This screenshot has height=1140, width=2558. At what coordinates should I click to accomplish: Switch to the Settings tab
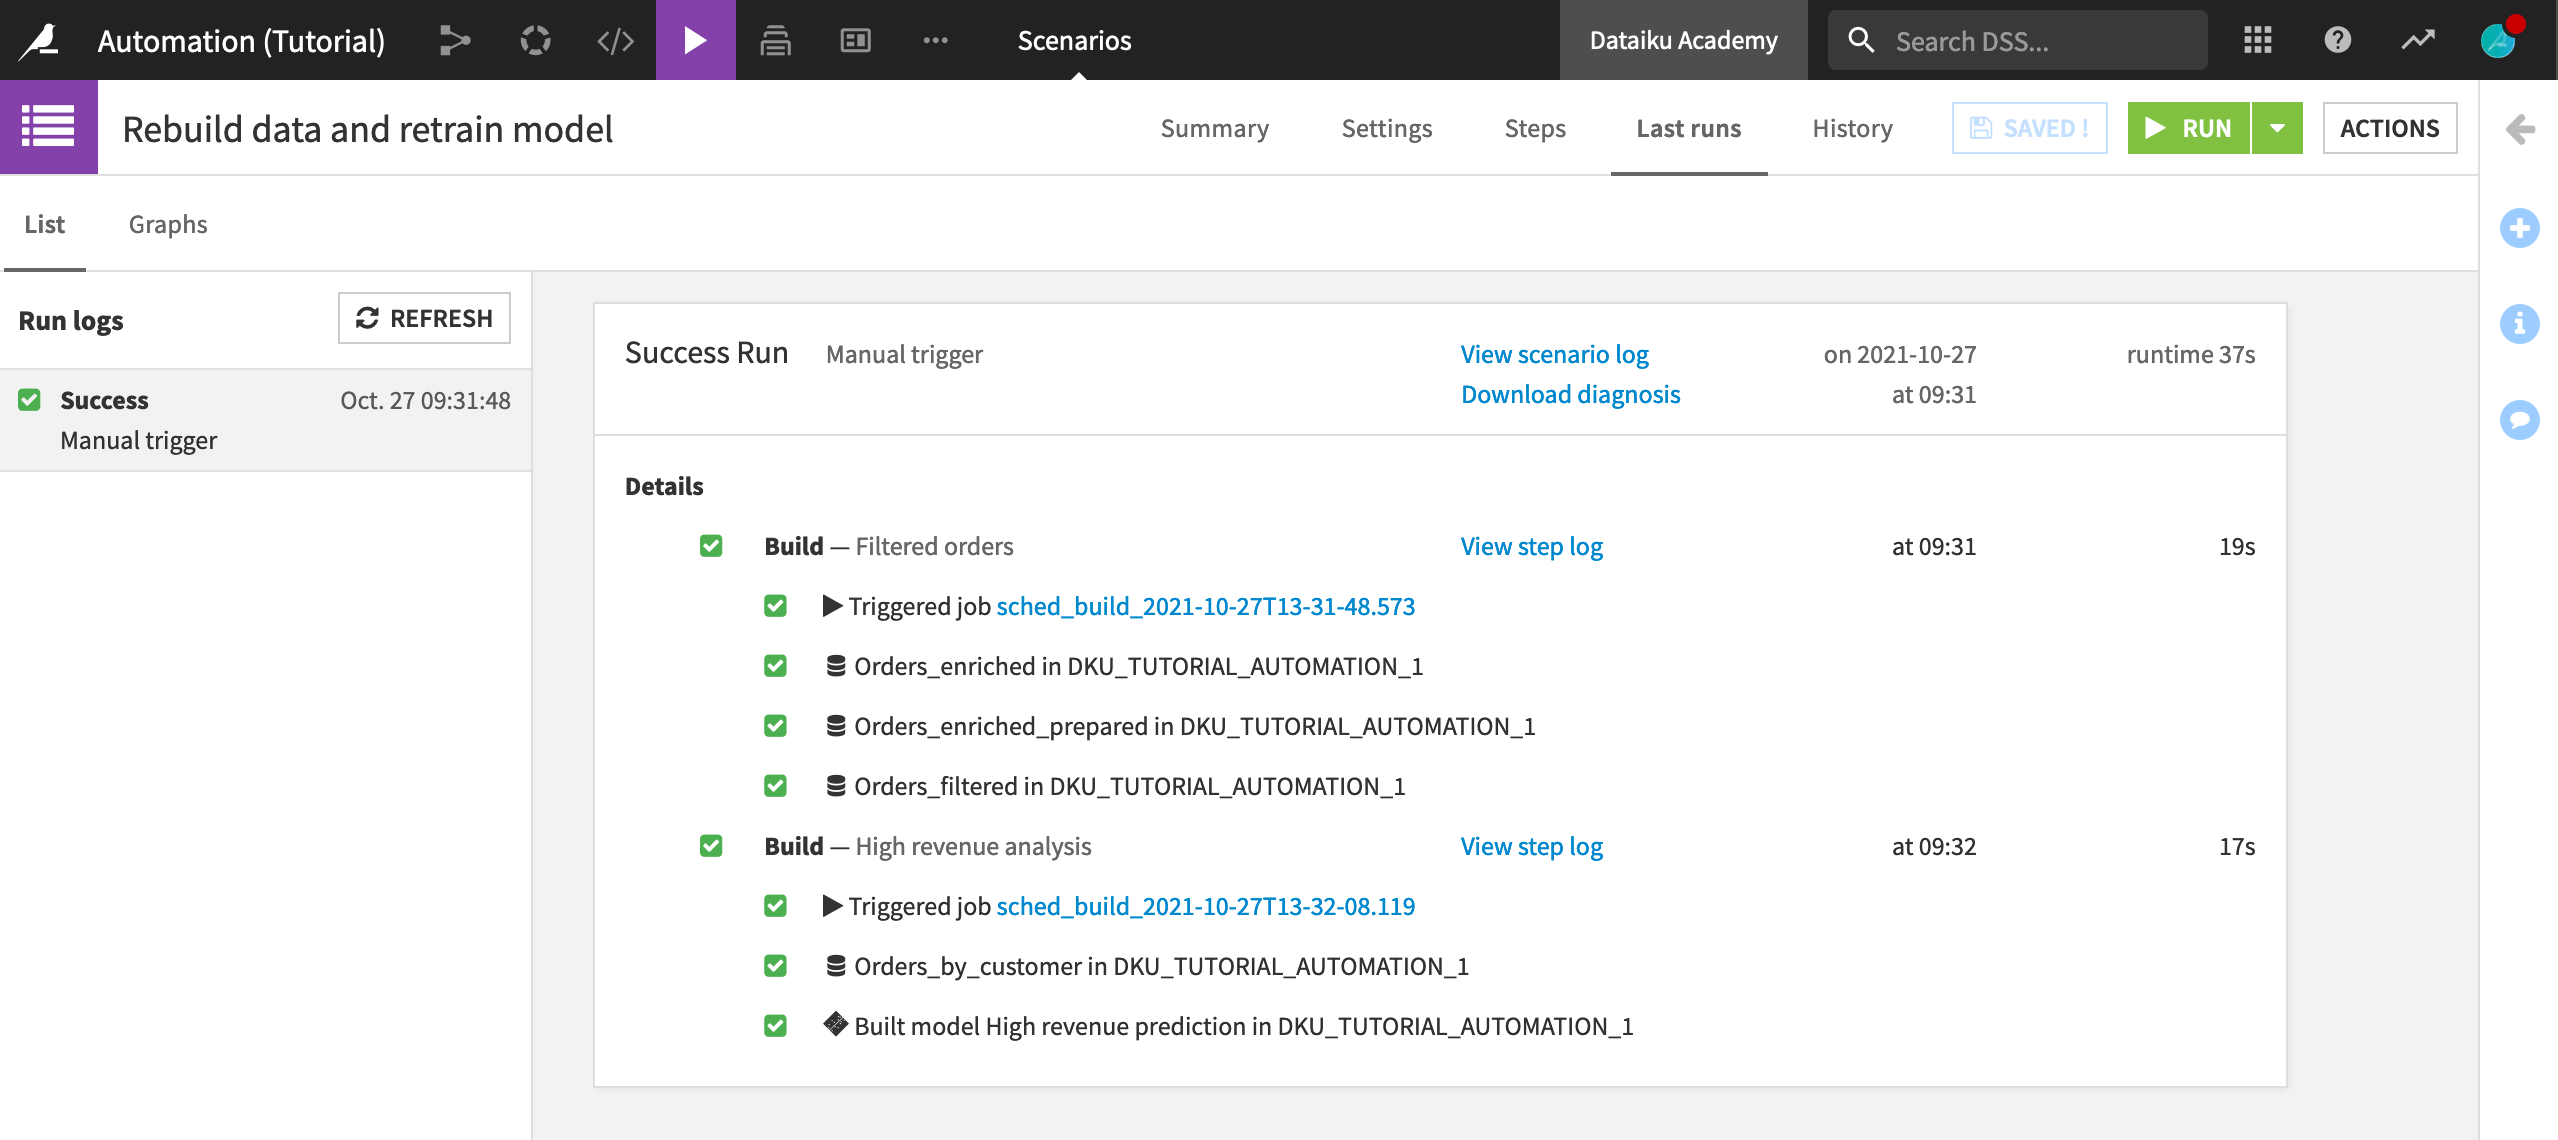(x=1387, y=128)
